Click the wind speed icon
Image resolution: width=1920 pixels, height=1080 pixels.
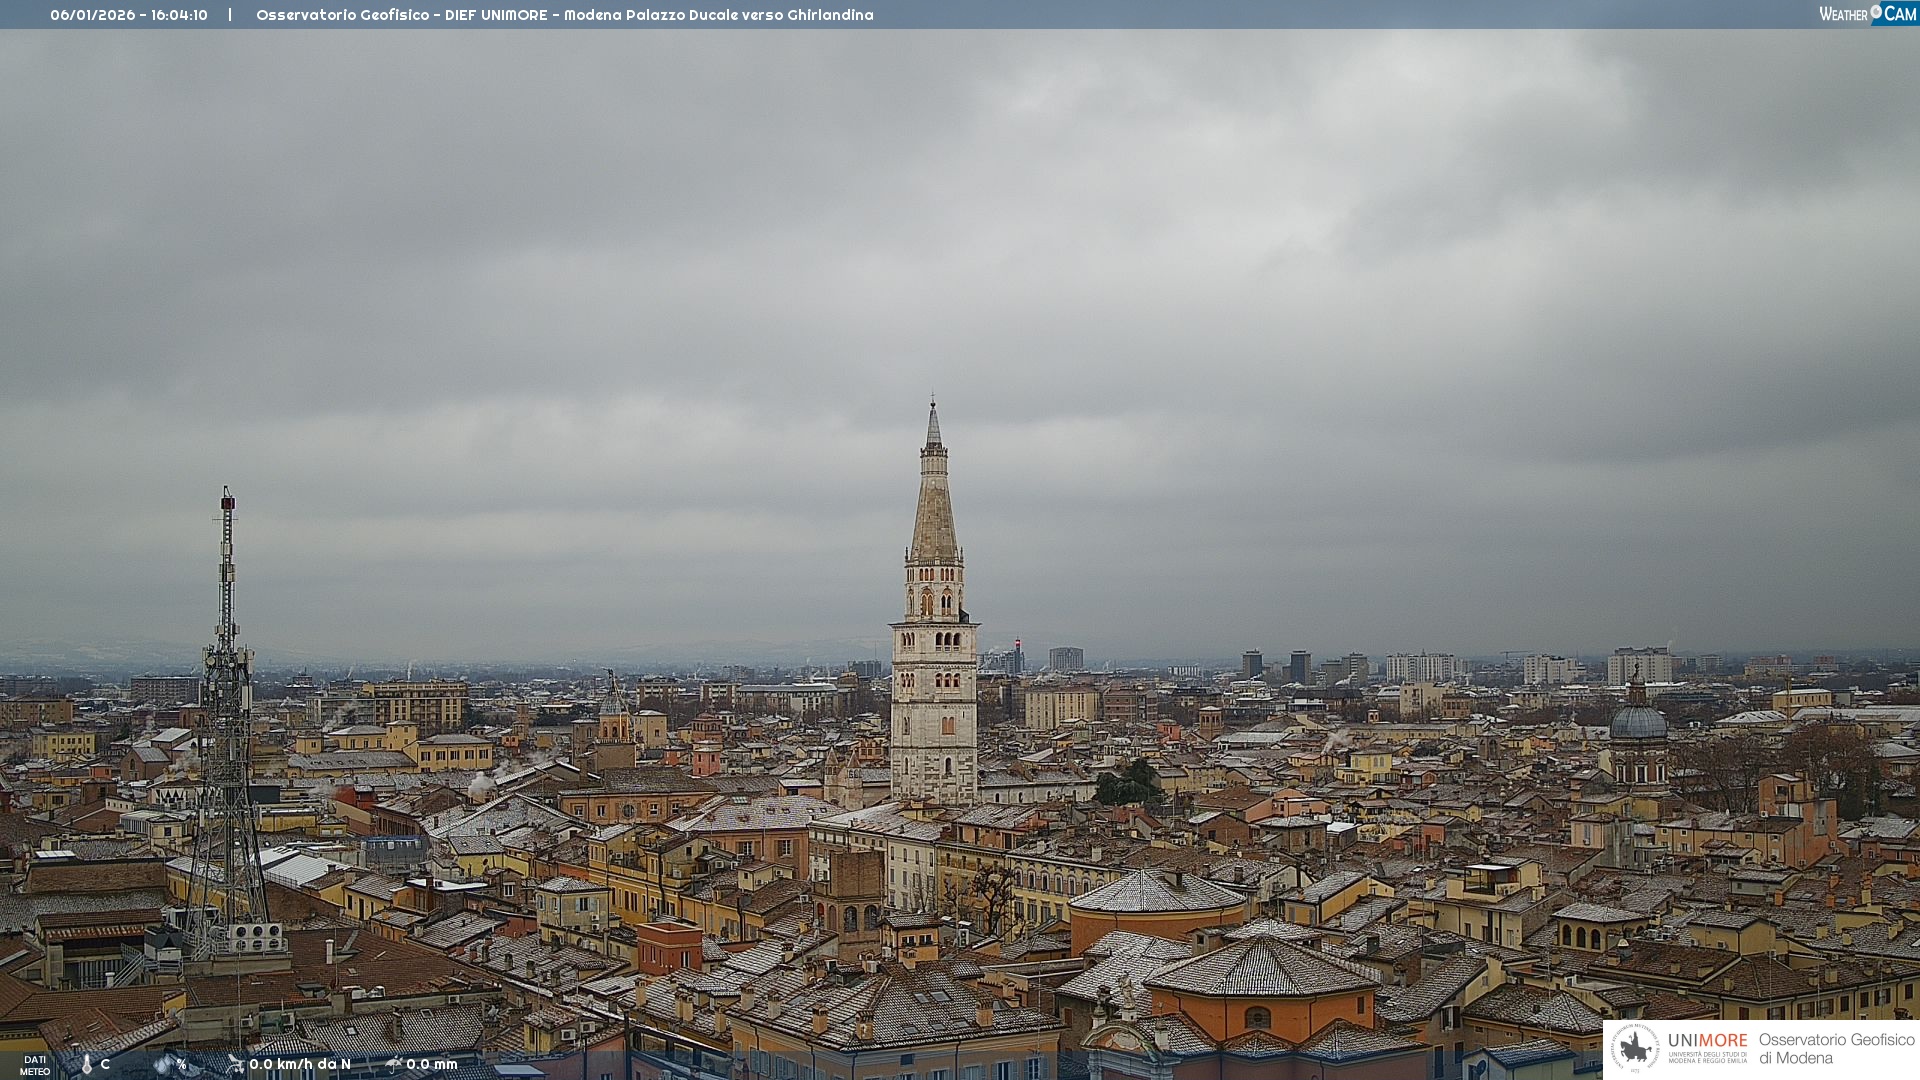click(235, 1064)
